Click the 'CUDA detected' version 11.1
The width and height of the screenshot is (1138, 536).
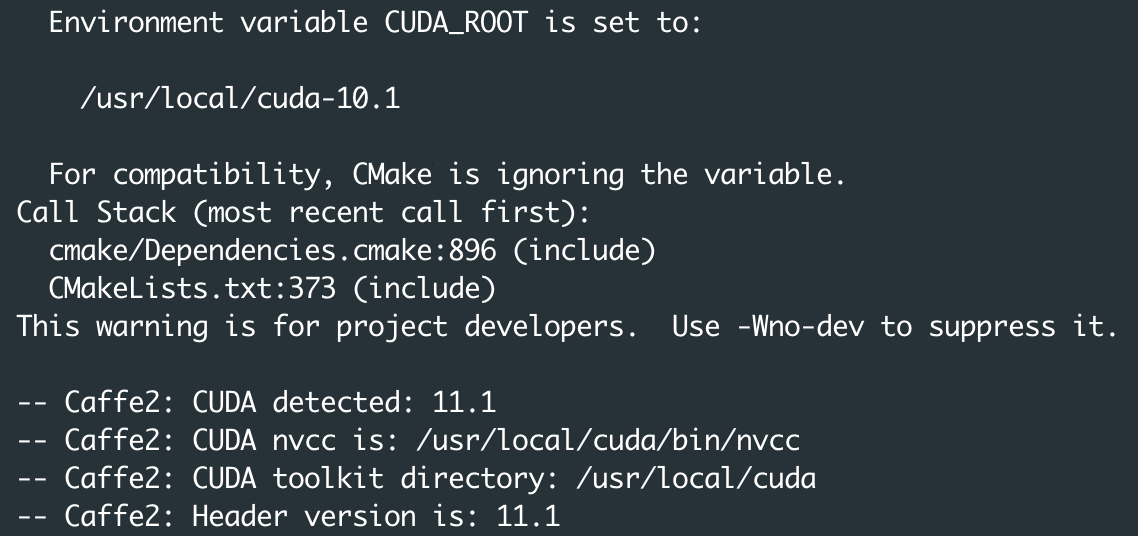pyautogui.click(x=464, y=403)
